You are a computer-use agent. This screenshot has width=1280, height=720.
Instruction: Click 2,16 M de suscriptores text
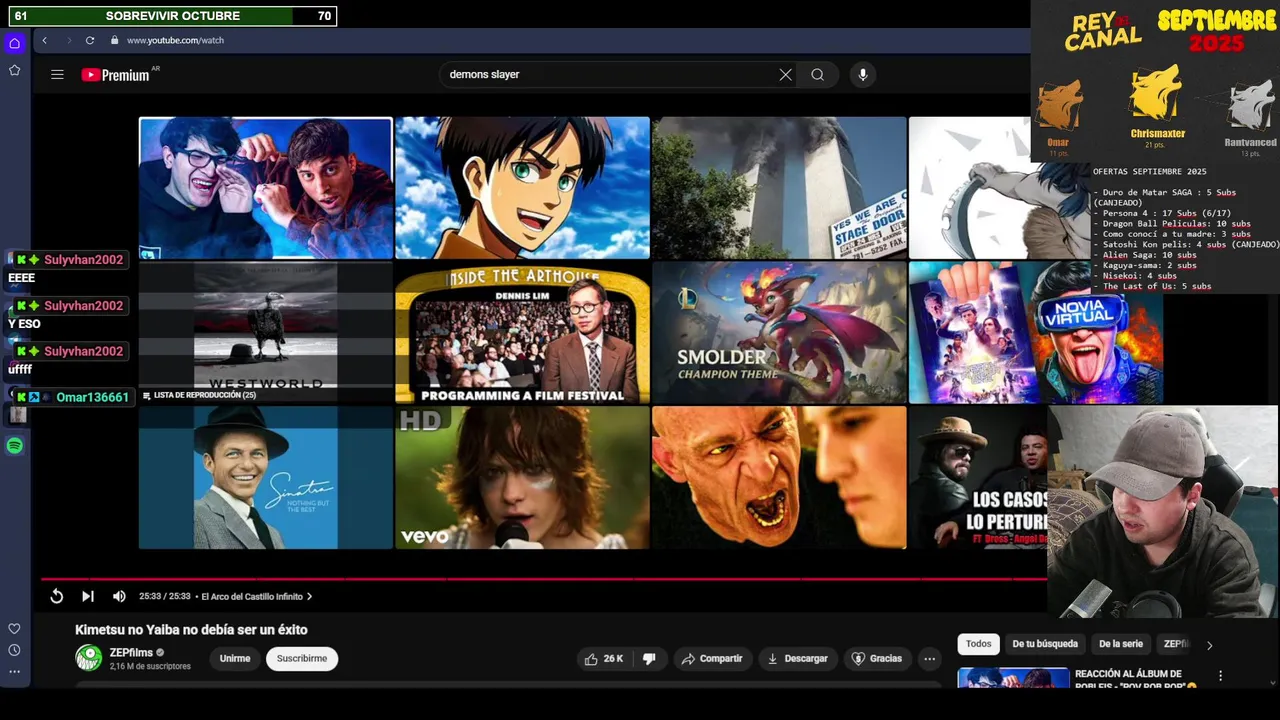coord(150,666)
